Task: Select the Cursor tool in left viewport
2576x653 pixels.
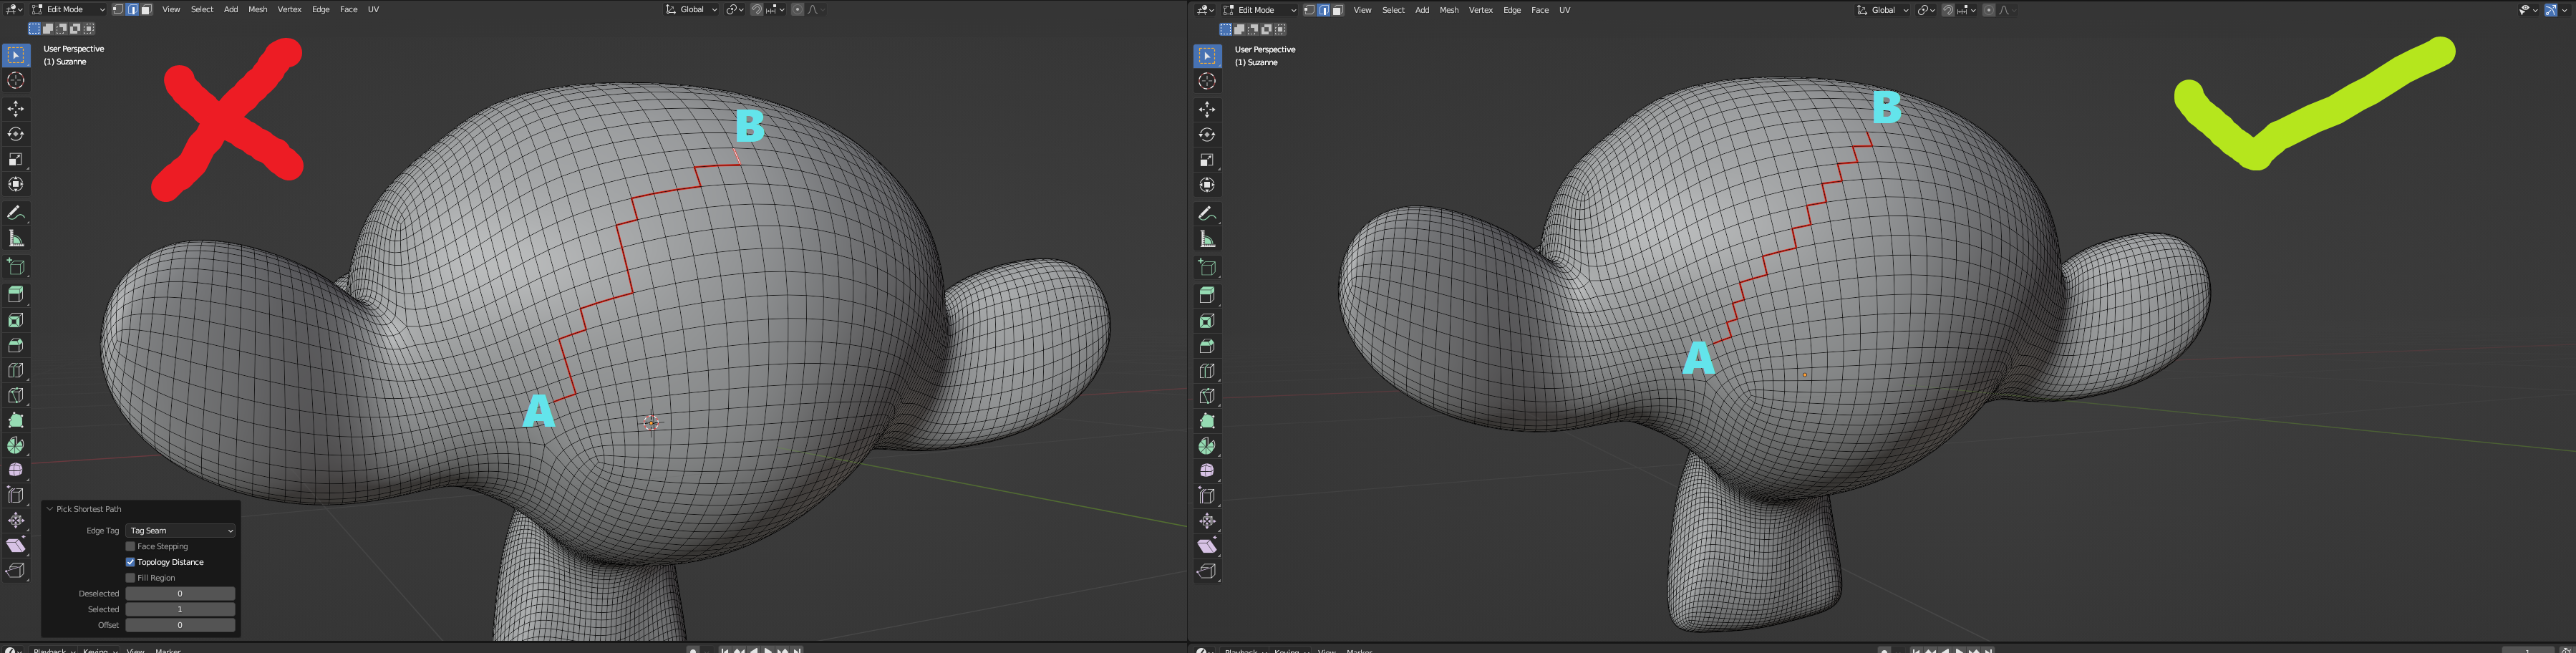Action: [16, 81]
